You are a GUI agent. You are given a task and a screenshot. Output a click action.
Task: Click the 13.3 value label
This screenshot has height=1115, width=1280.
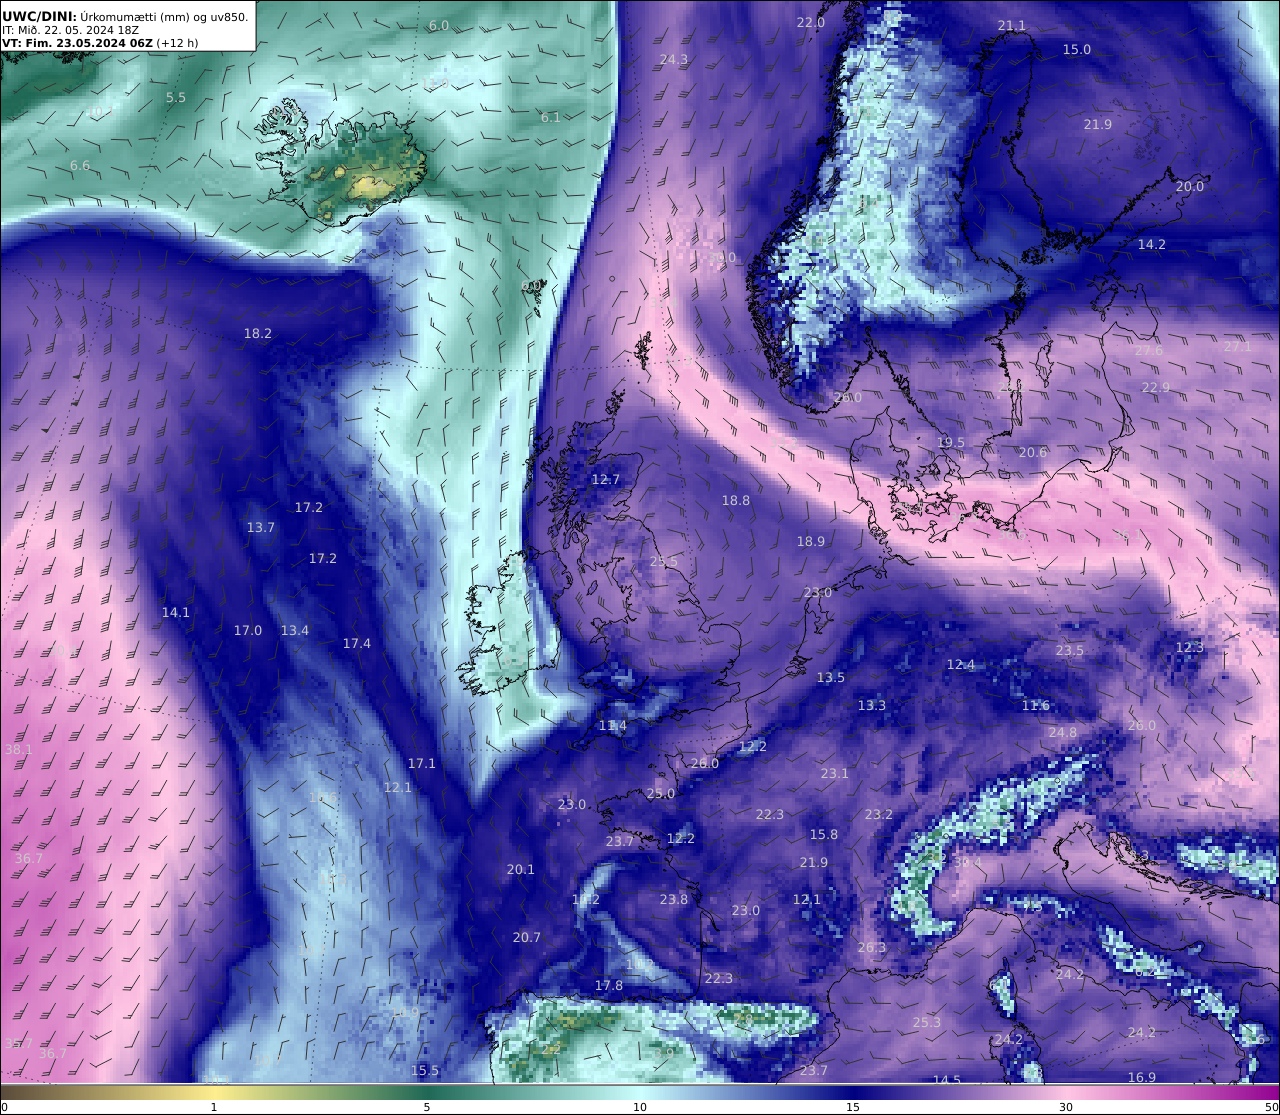pos(871,705)
